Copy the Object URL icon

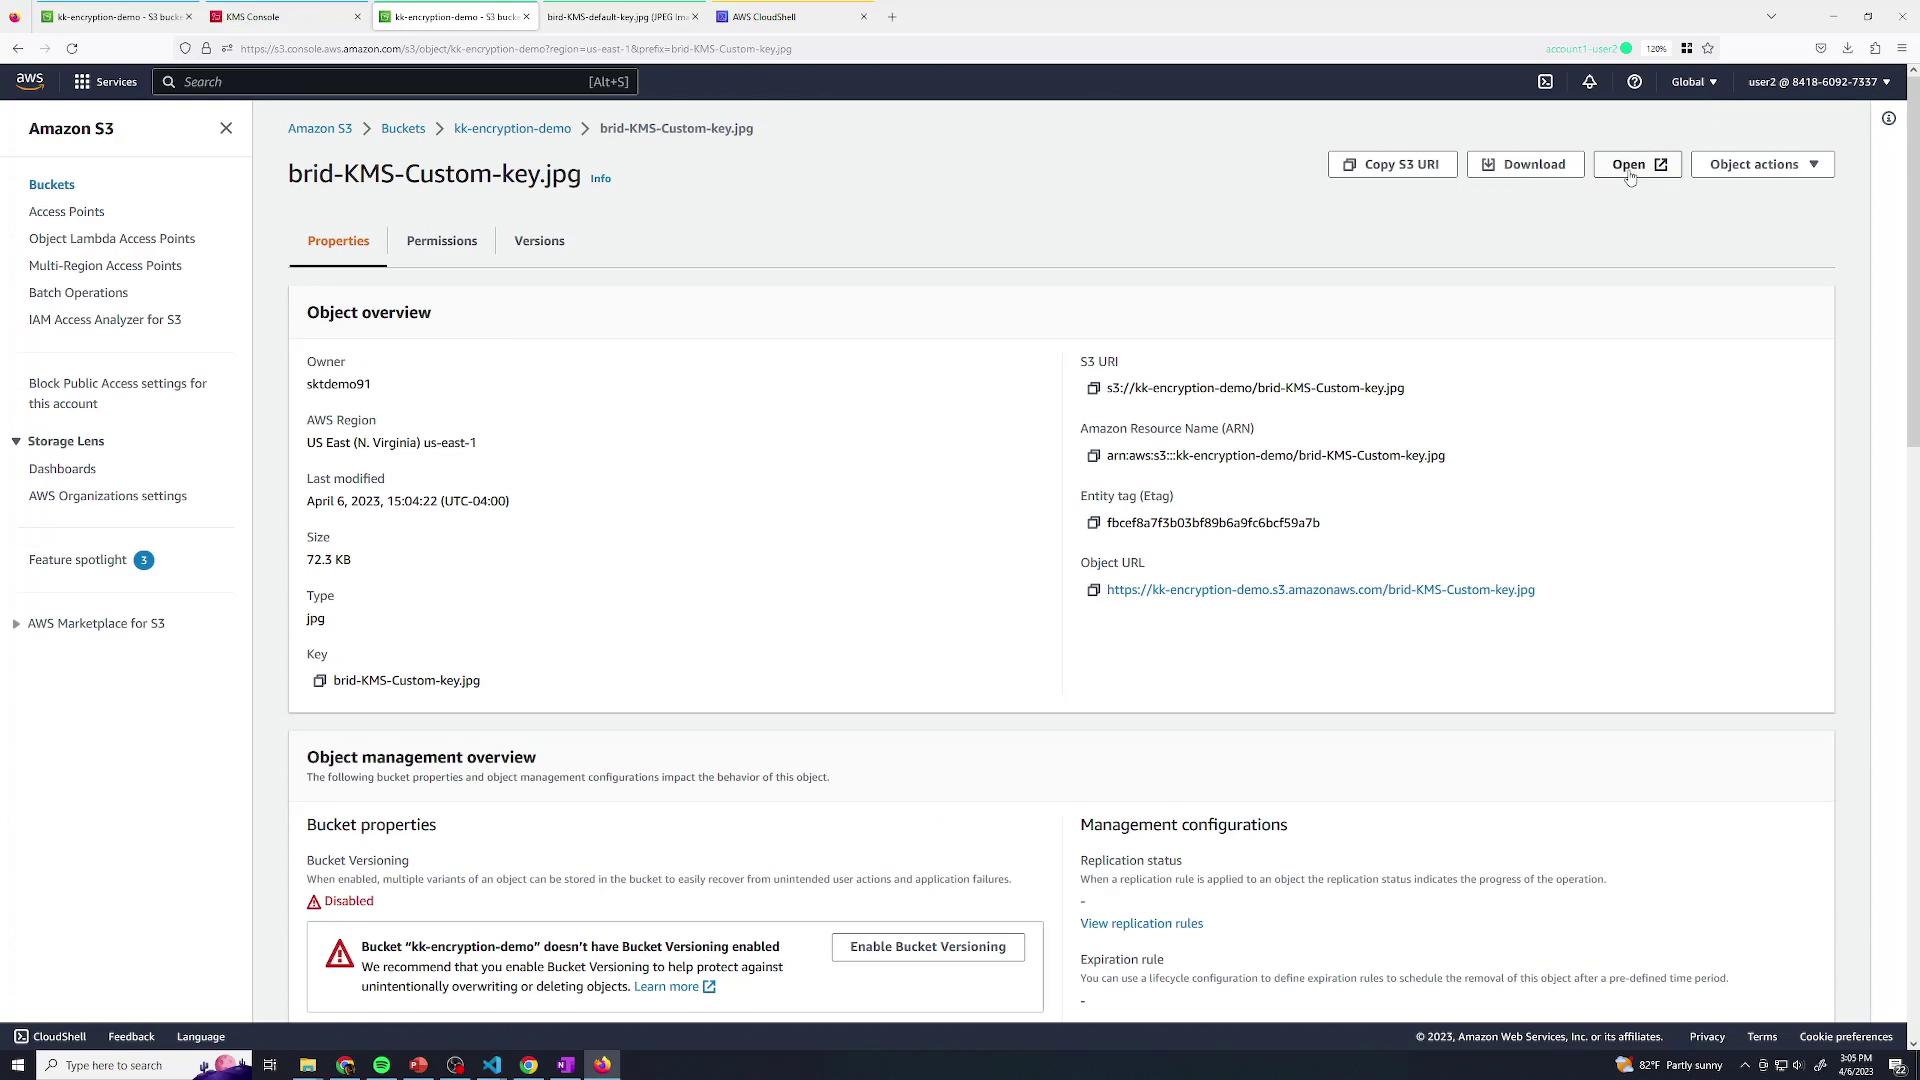[1093, 590]
